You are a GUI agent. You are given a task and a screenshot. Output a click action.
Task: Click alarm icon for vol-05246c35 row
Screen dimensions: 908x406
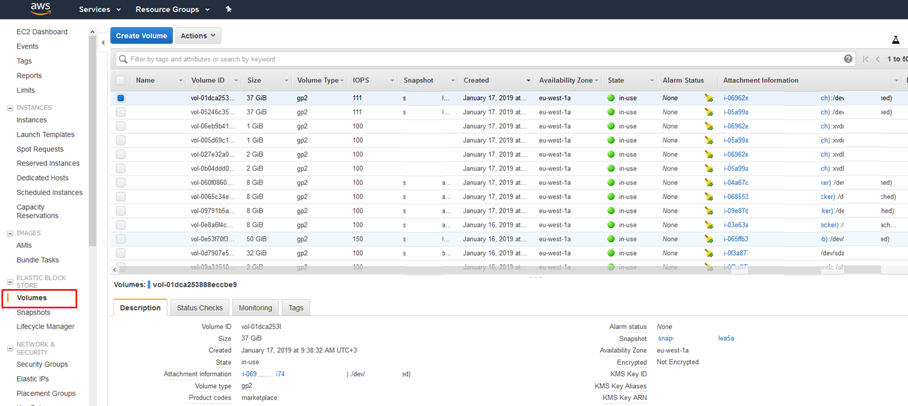tap(709, 112)
